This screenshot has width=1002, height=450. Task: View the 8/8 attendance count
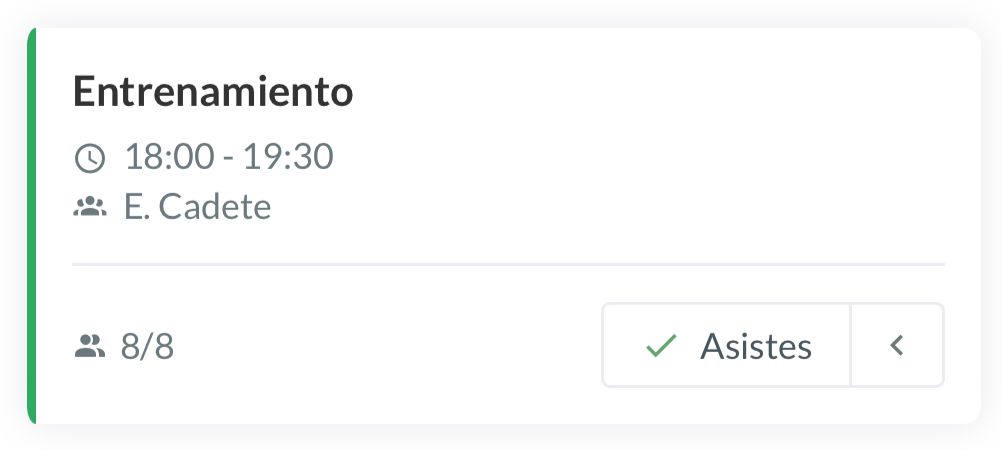[147, 347]
